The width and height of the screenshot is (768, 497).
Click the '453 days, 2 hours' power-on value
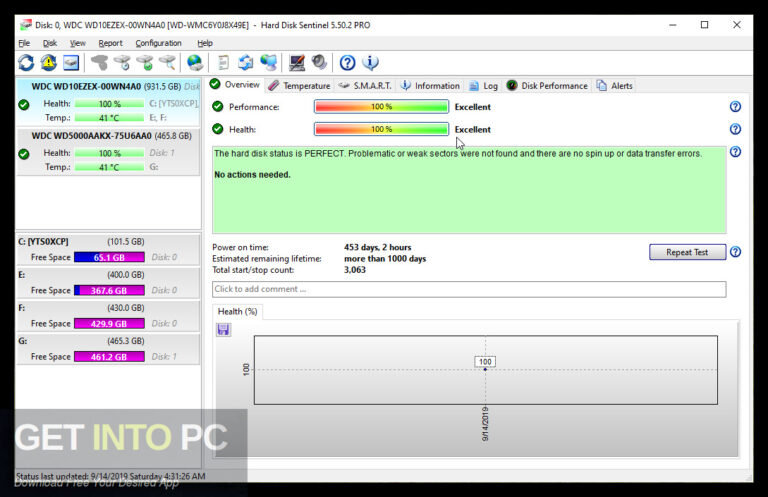point(378,247)
